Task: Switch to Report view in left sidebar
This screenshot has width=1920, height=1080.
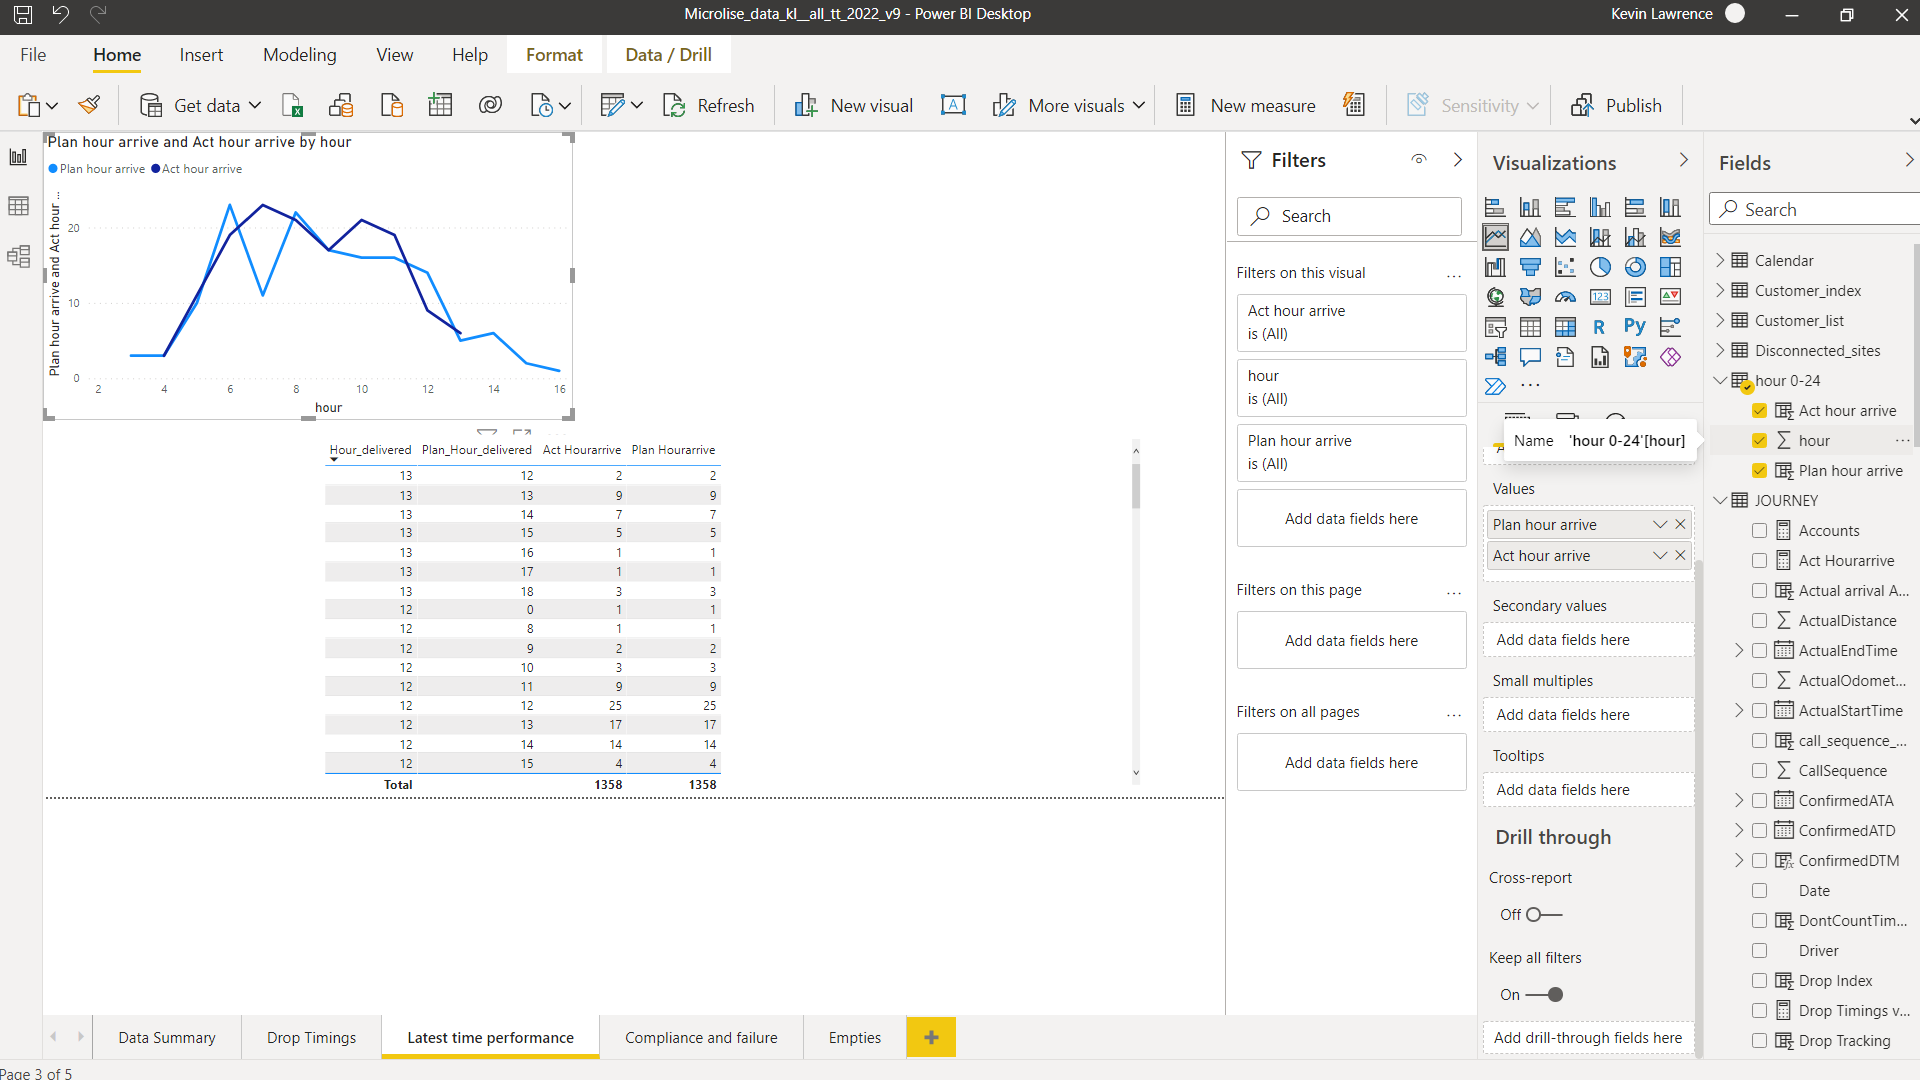Action: click(18, 157)
